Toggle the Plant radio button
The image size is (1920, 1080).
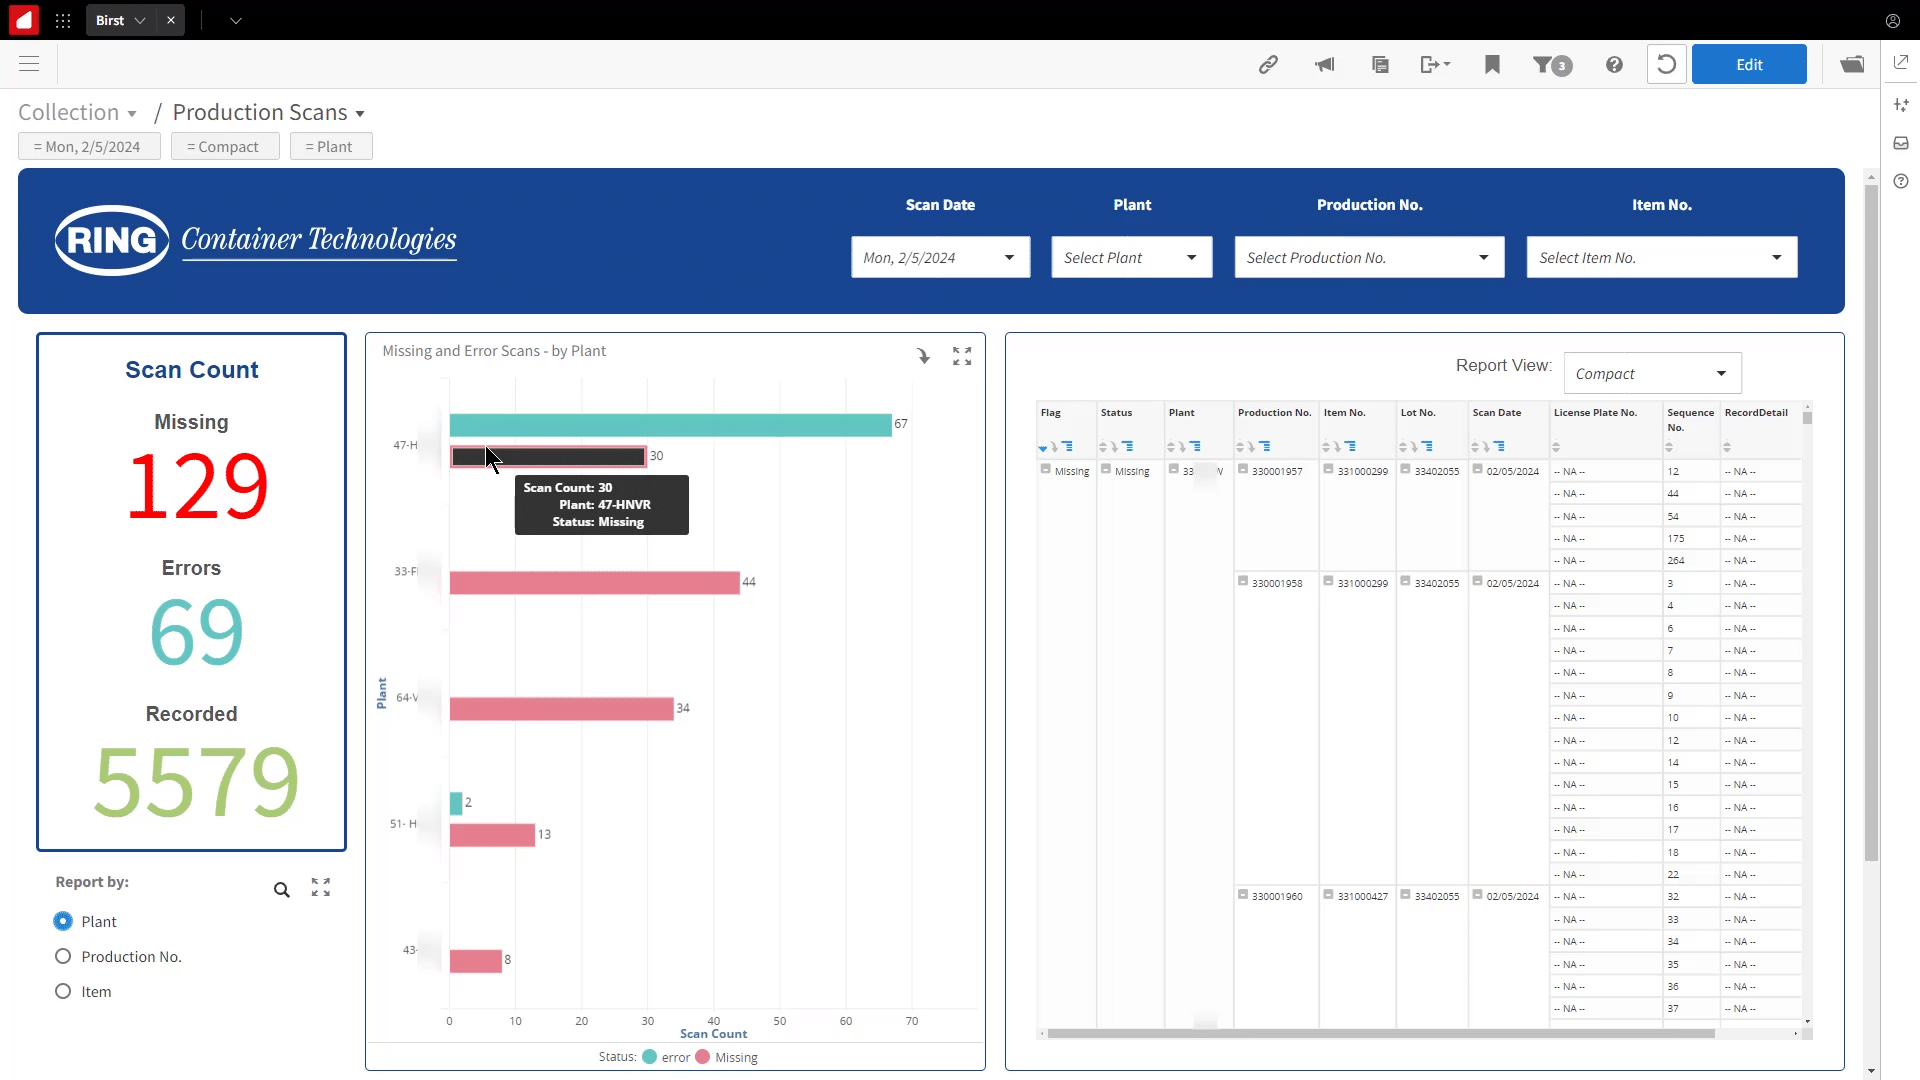click(62, 920)
